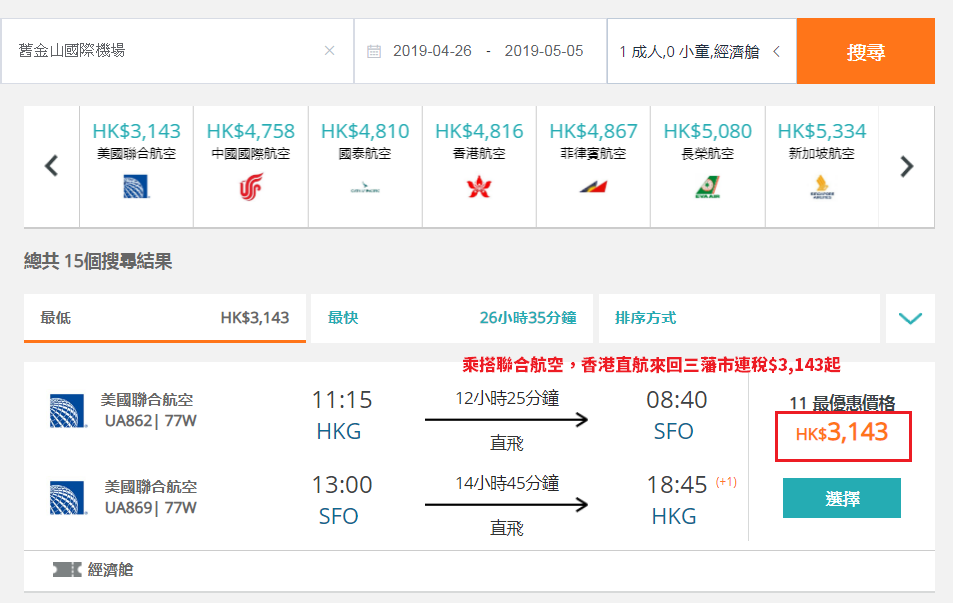Screen dimensions: 953x603
Task: Expand the passengers and cabin class selector
Action: pyautogui.click(x=701, y=51)
